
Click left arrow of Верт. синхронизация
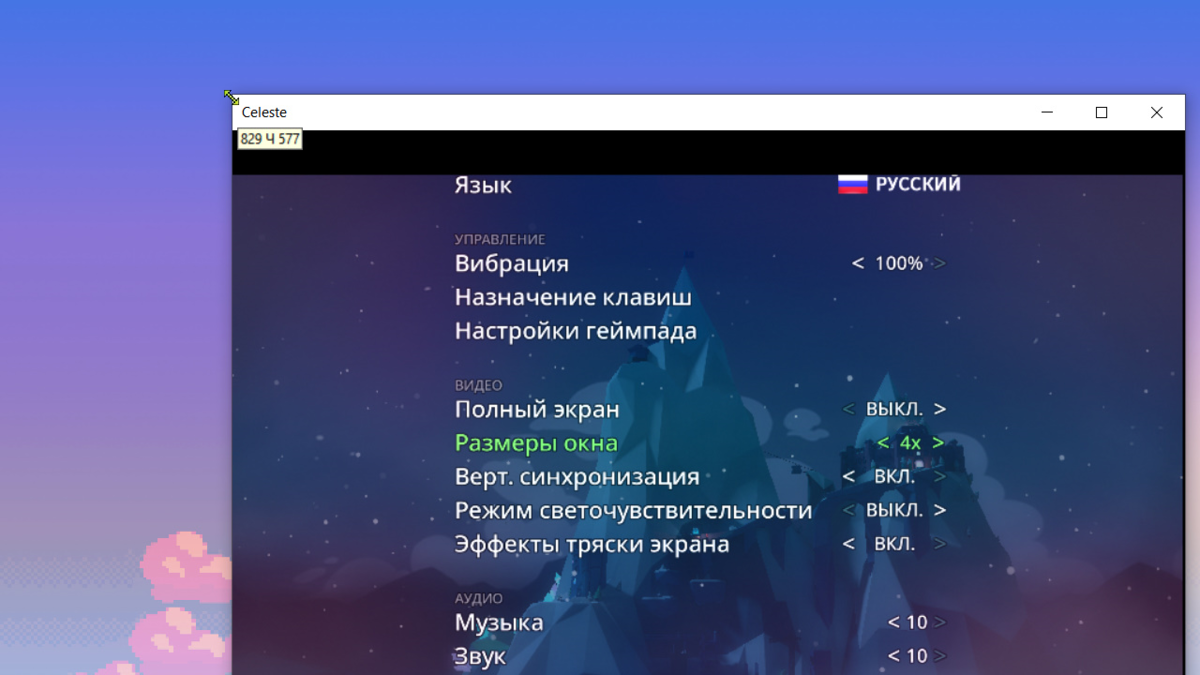848,477
